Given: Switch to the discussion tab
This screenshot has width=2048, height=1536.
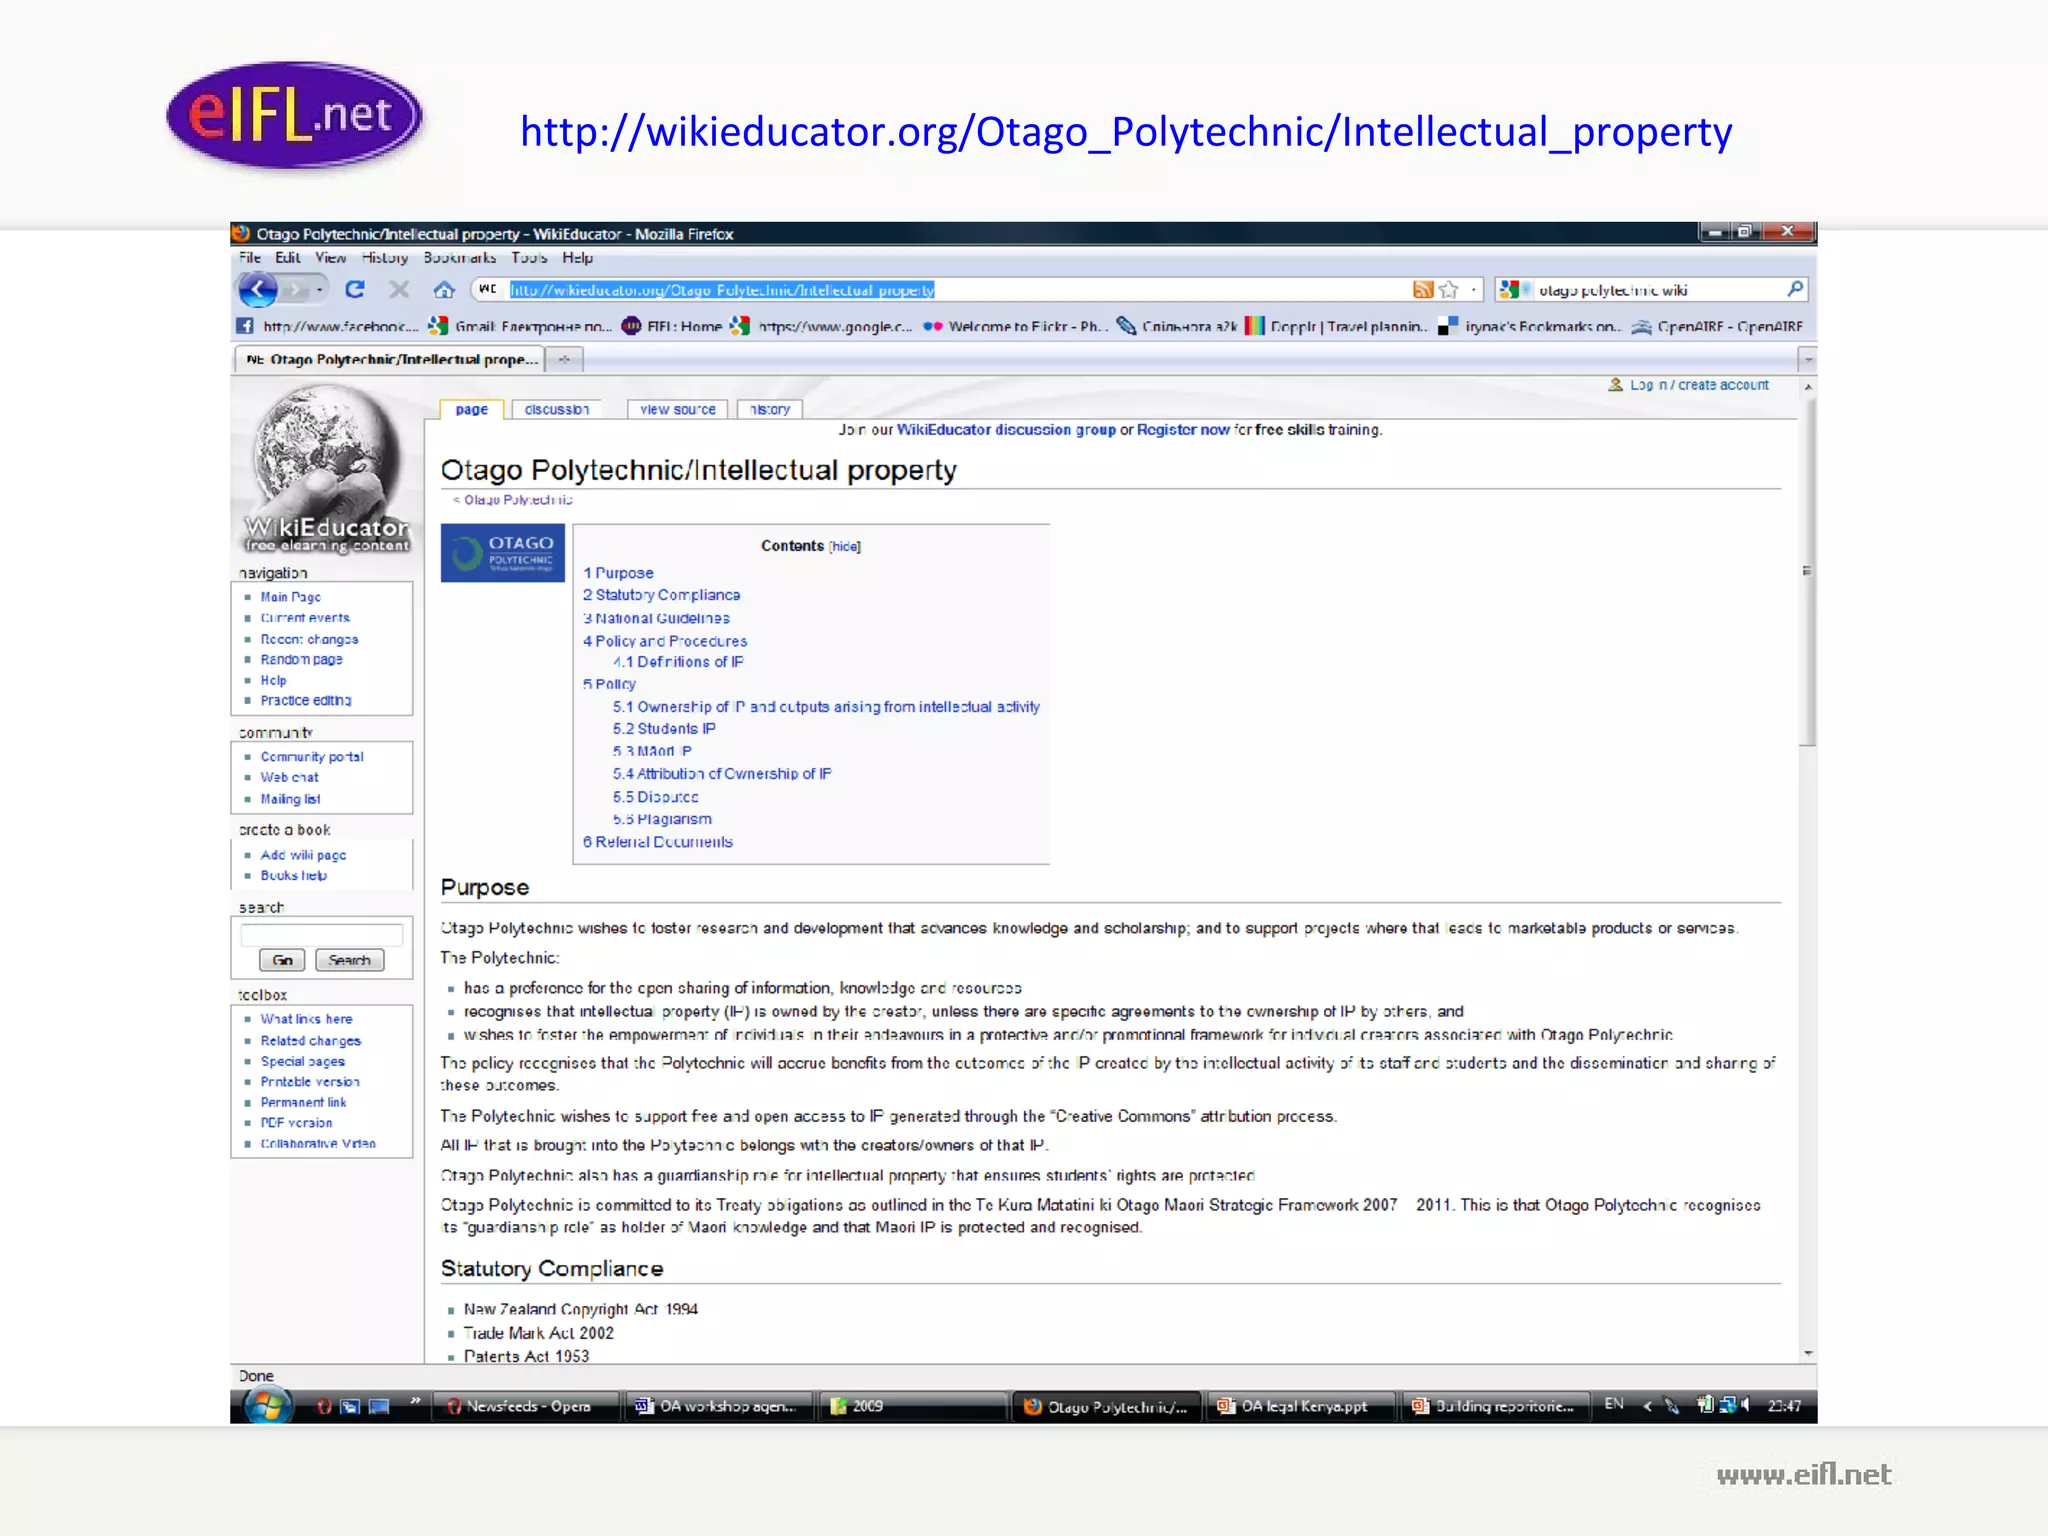Looking at the screenshot, I should tap(557, 409).
